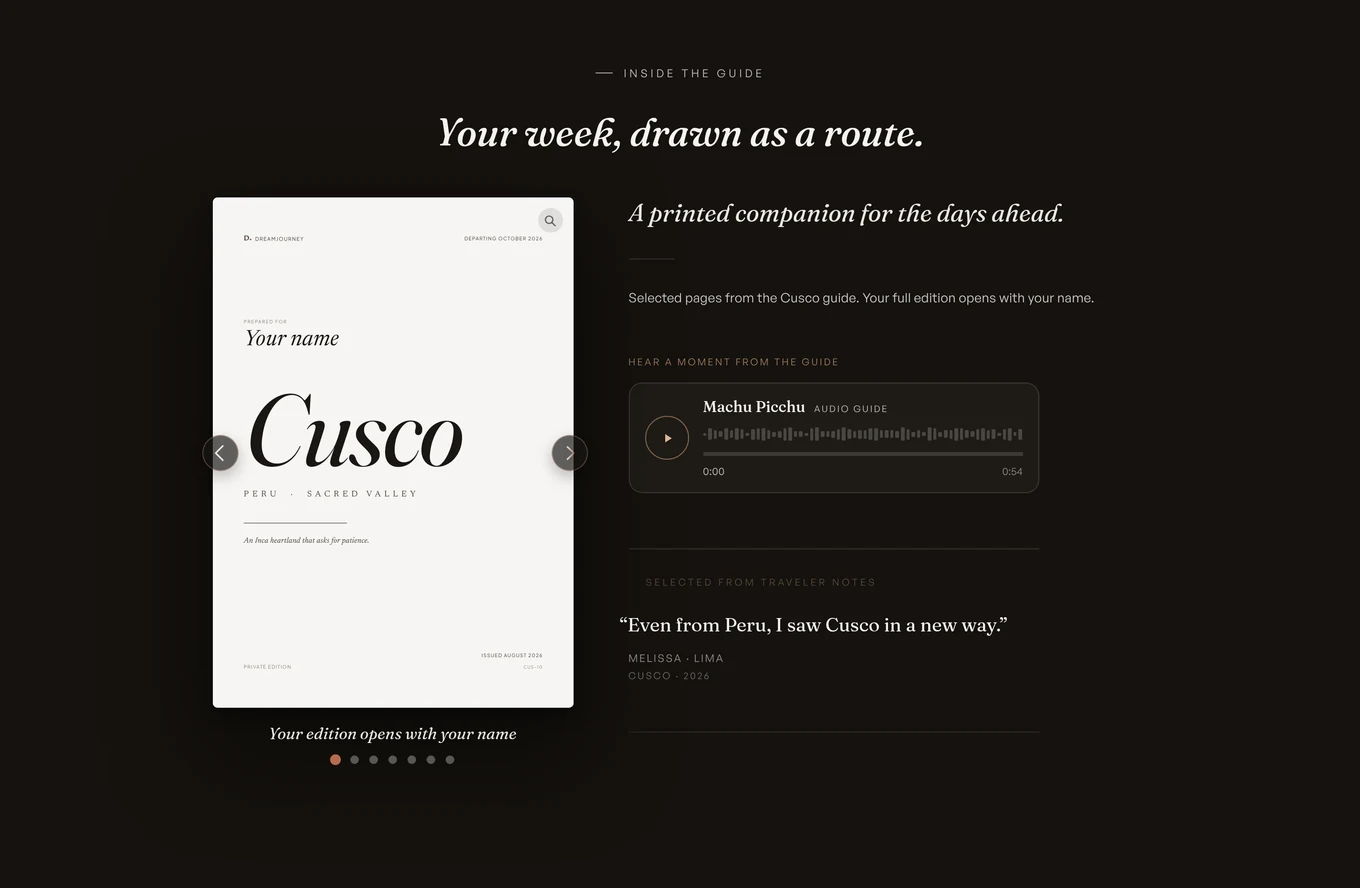Viewport: 1360px width, 888px height.
Task: Select the second carousel dot
Action: pos(354,760)
